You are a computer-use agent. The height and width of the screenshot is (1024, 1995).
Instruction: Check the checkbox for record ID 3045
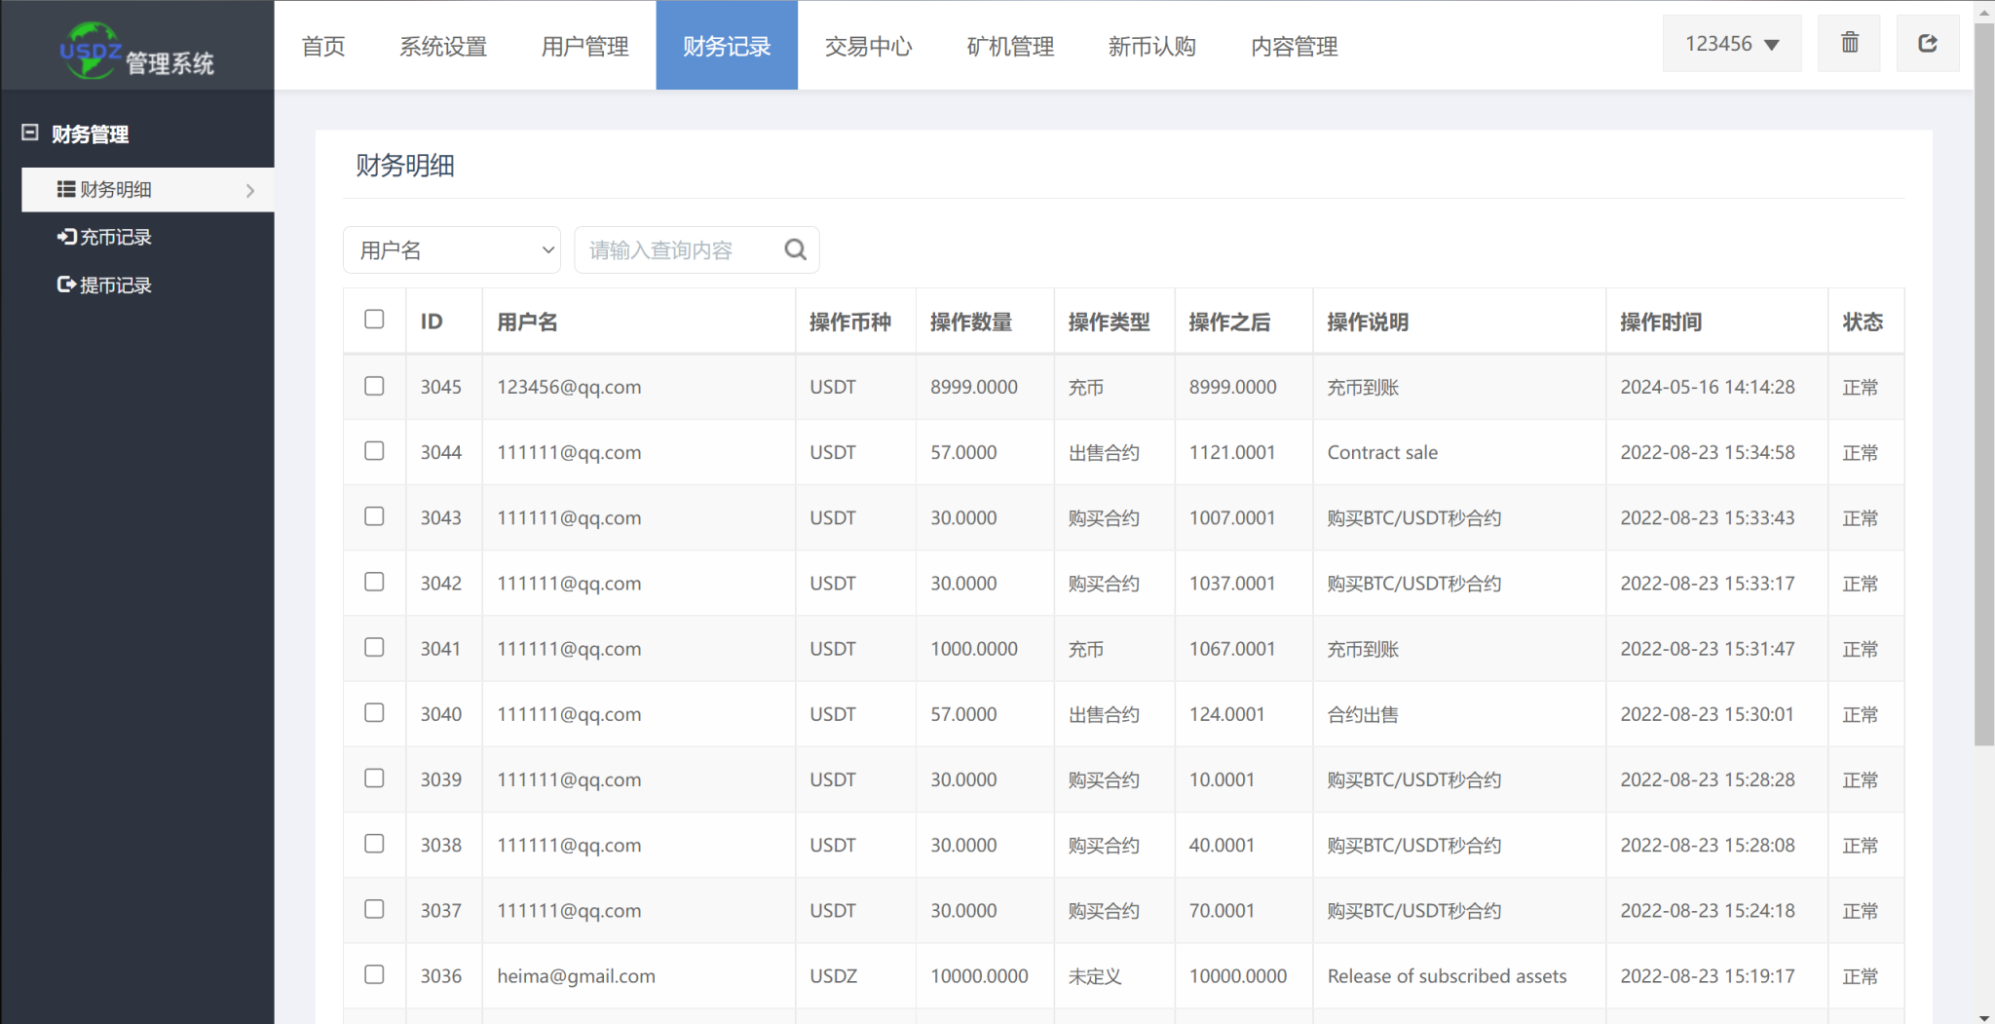[374, 386]
